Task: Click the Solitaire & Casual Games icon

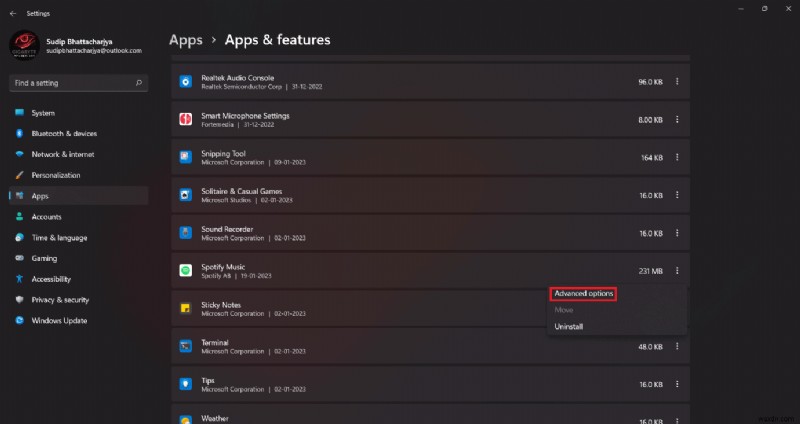Action: coord(186,195)
